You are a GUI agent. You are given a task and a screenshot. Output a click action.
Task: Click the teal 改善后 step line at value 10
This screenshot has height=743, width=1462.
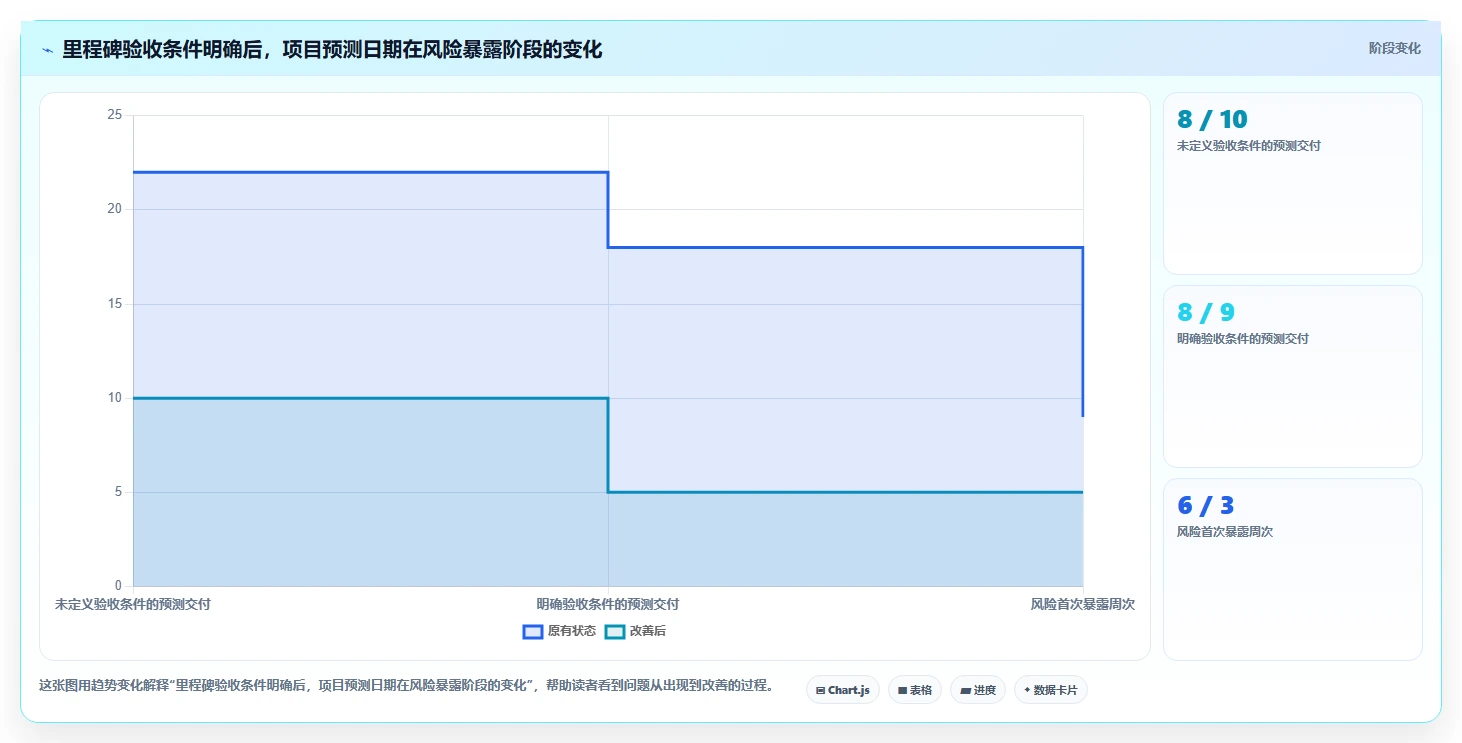tap(370, 398)
